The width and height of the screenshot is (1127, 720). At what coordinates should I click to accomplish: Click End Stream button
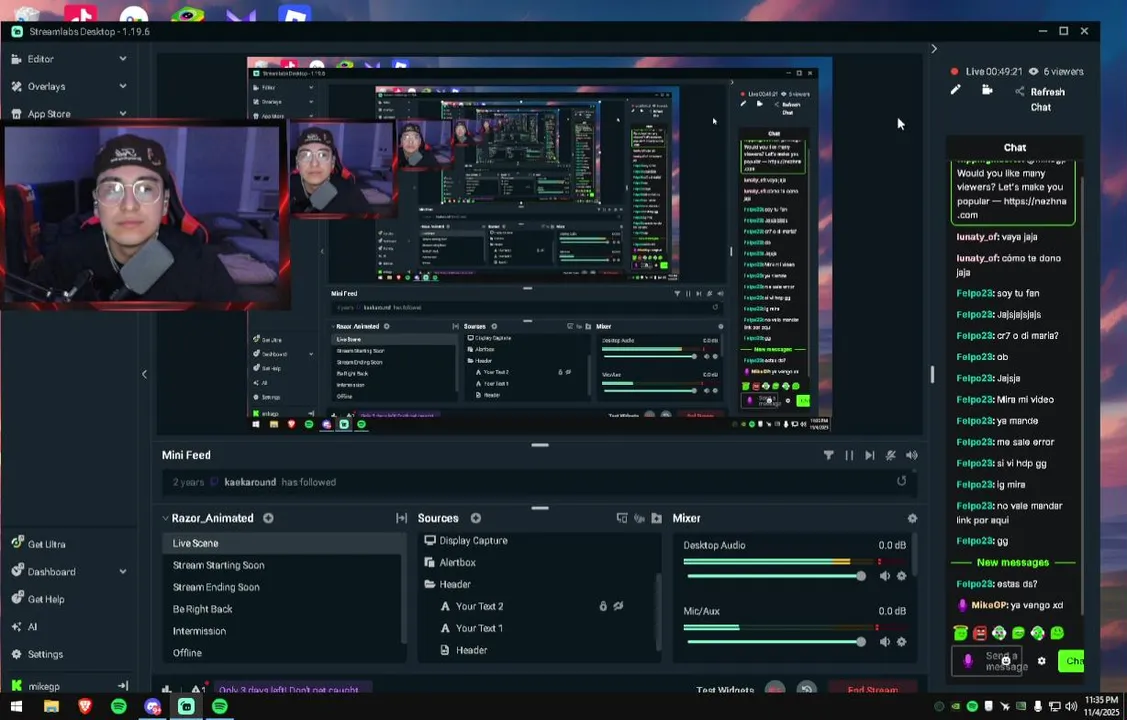coord(873,689)
